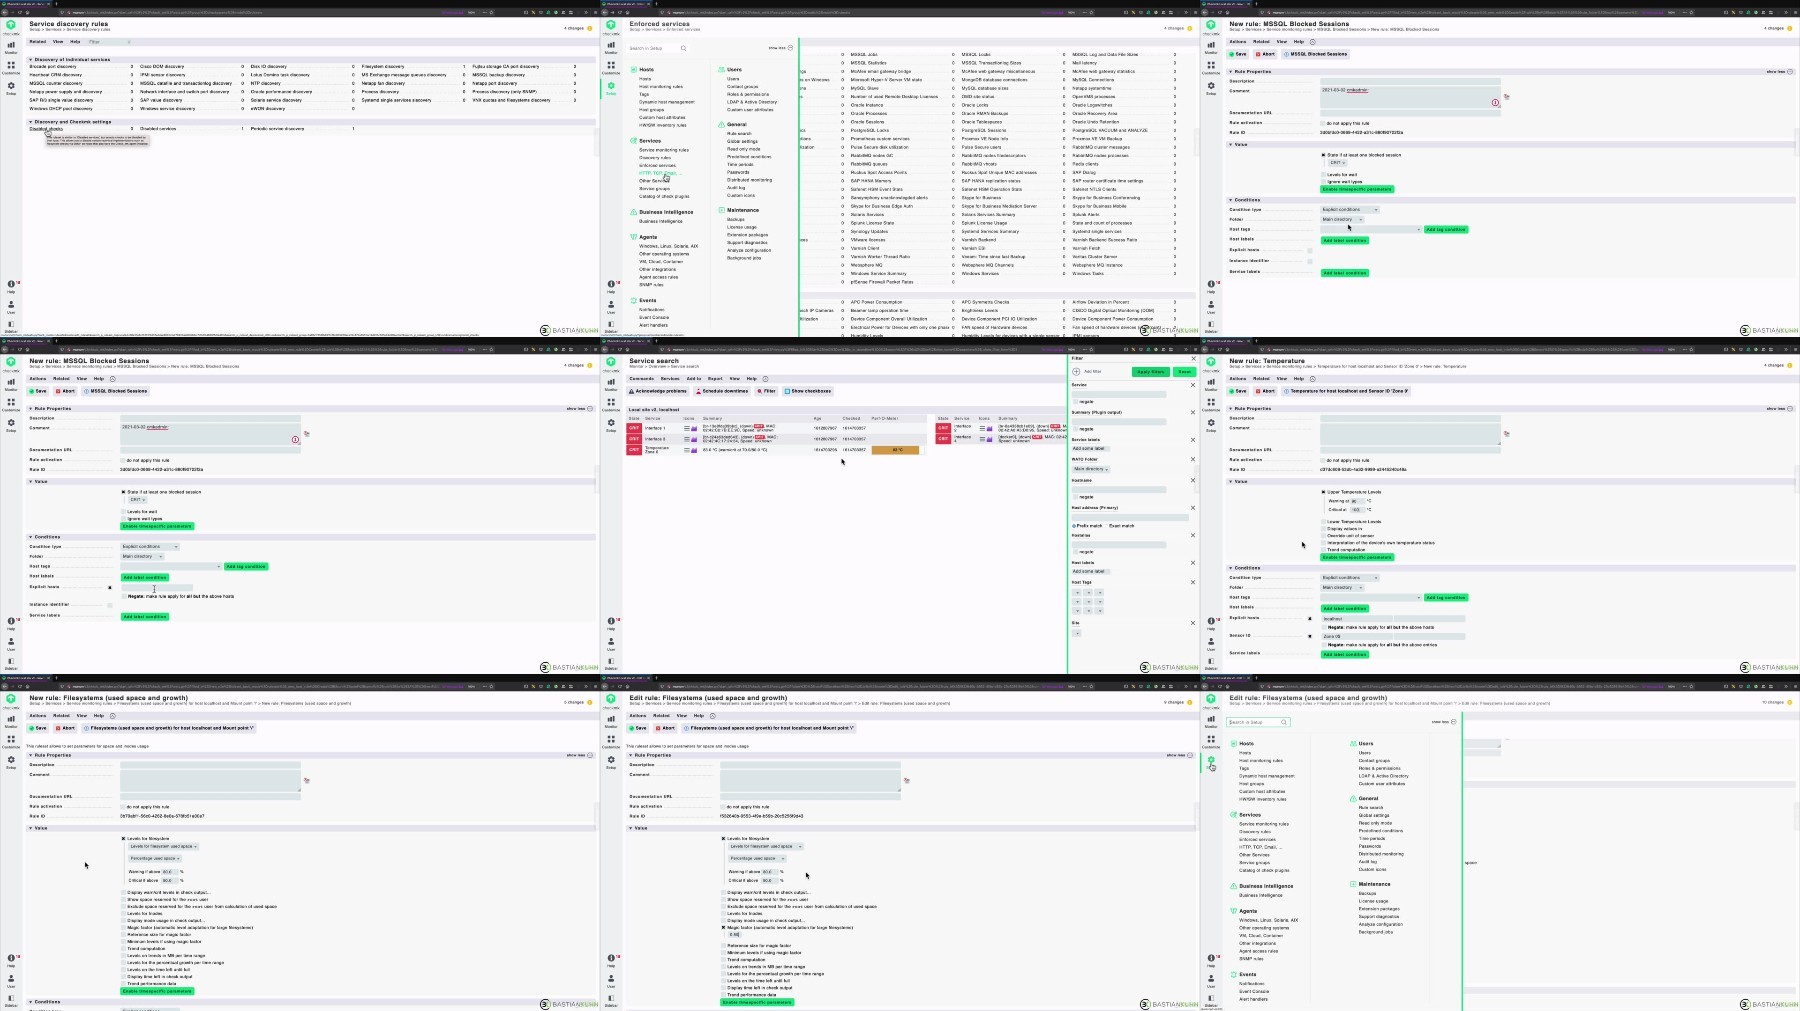1800x1011 pixels.
Task: Open Commands menu in Service search
Action: click(641, 379)
